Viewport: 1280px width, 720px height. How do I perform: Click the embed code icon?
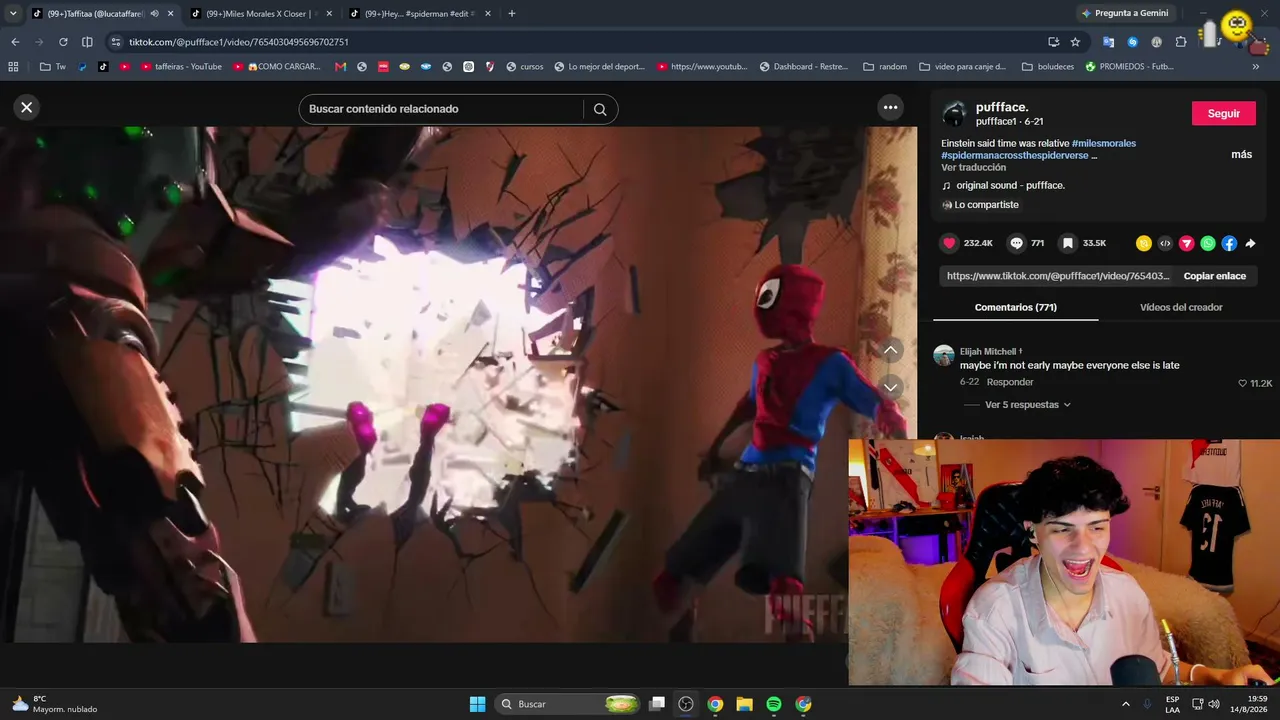pyautogui.click(x=1165, y=243)
